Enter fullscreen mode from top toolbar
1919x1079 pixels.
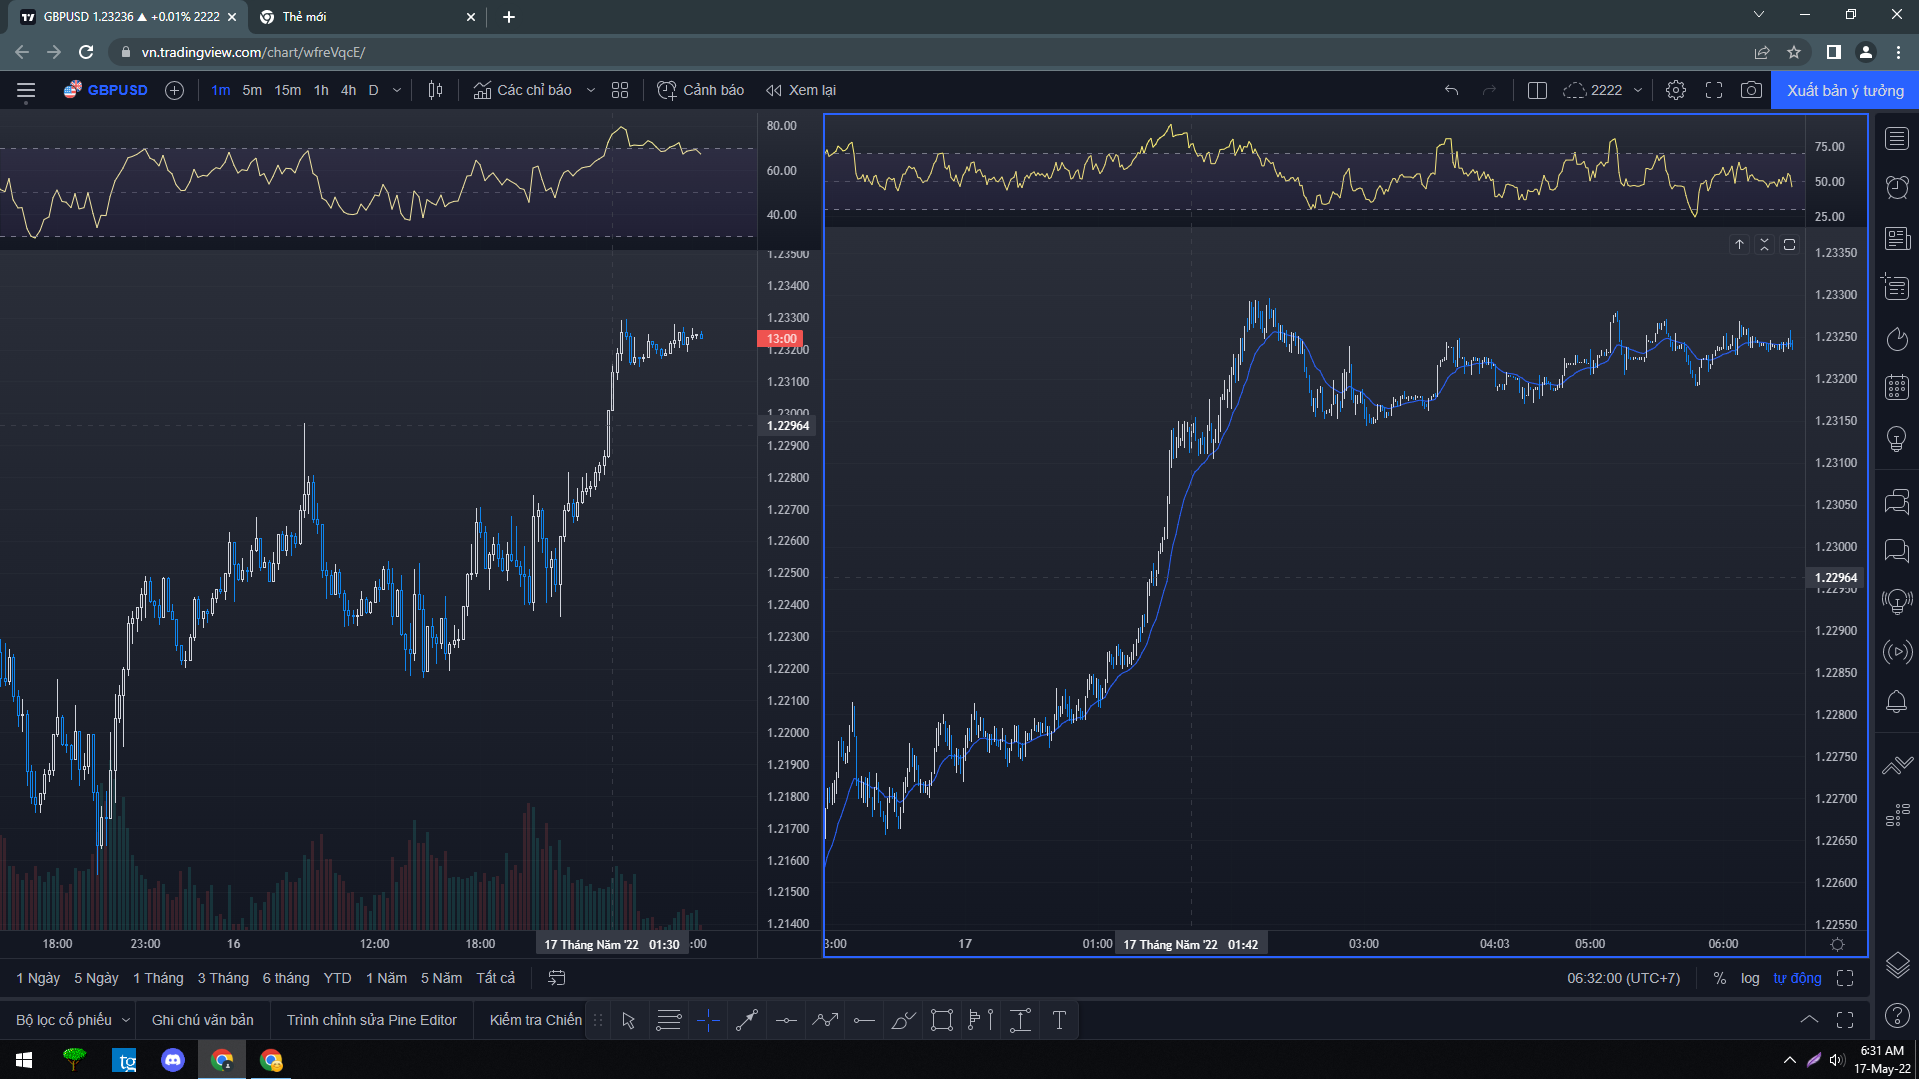tap(1714, 90)
